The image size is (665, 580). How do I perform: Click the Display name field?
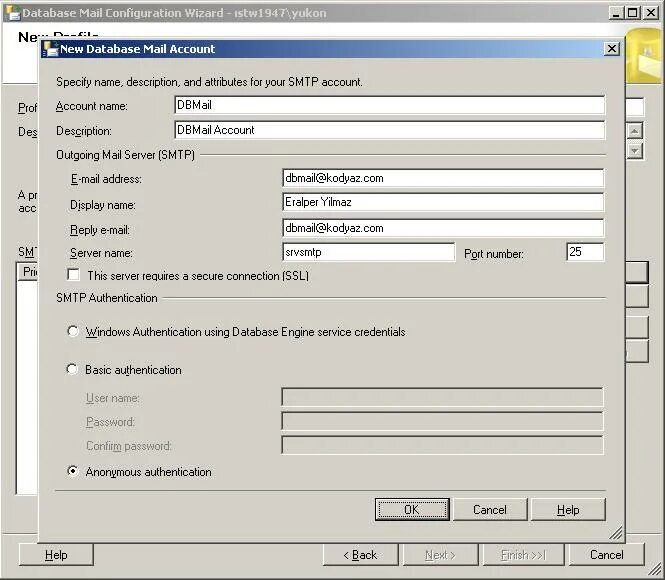[x=443, y=202]
